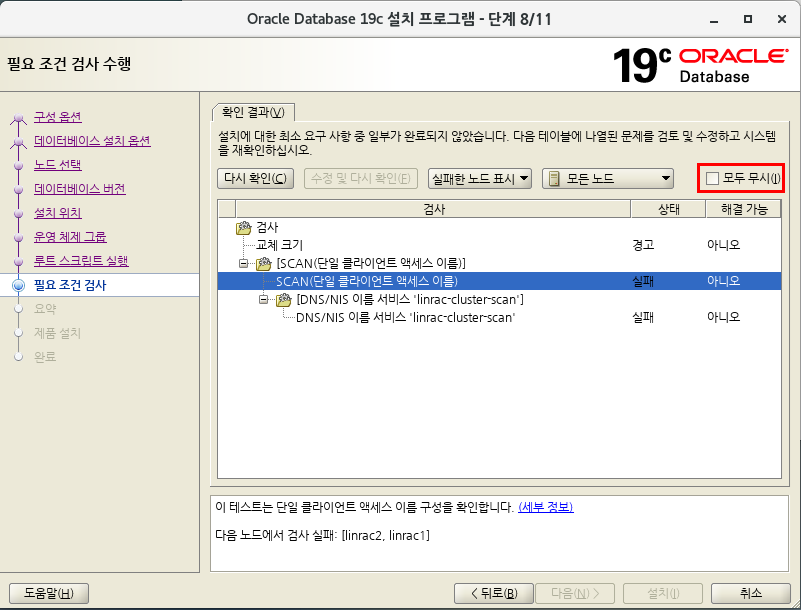Go to the 설치 위치 step
Image resolution: width=801 pixels, height=610 pixels.
58,213
